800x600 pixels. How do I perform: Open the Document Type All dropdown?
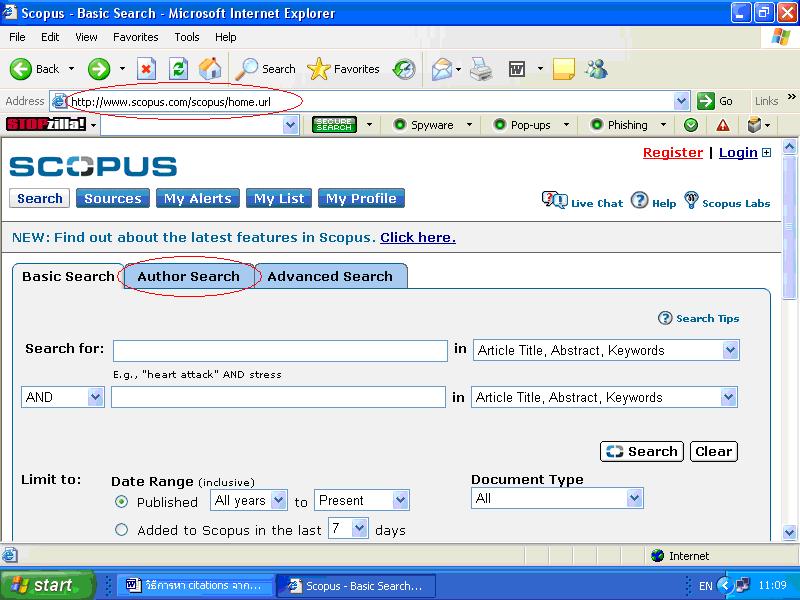(634, 498)
